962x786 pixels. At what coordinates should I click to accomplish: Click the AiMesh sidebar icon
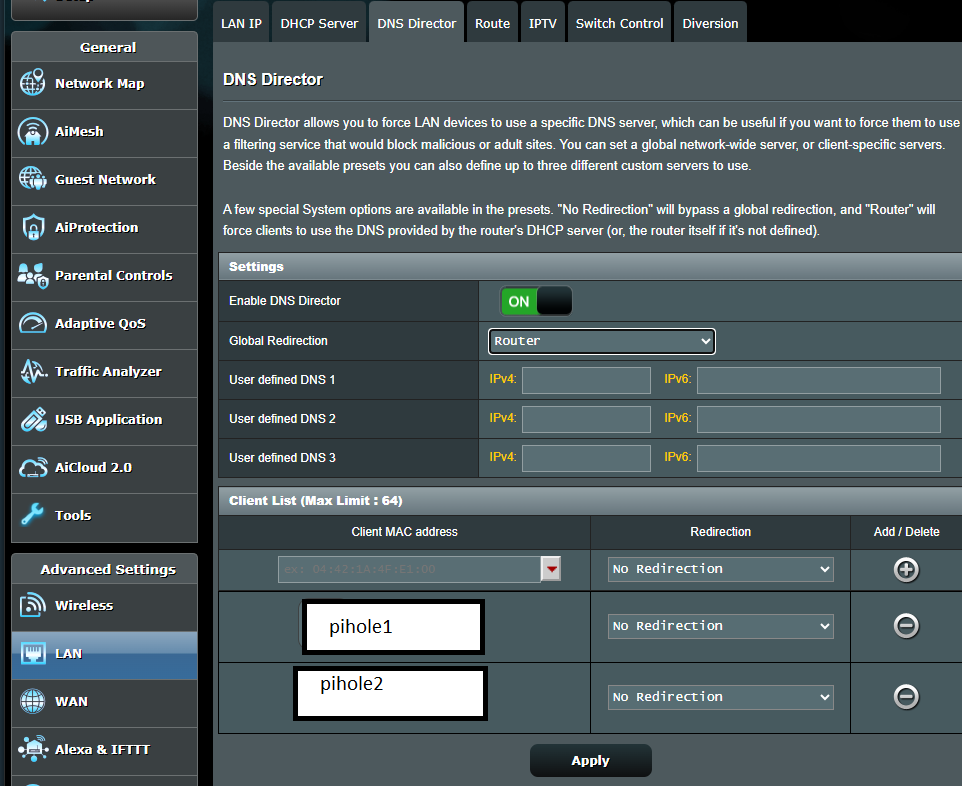pyautogui.click(x=32, y=131)
